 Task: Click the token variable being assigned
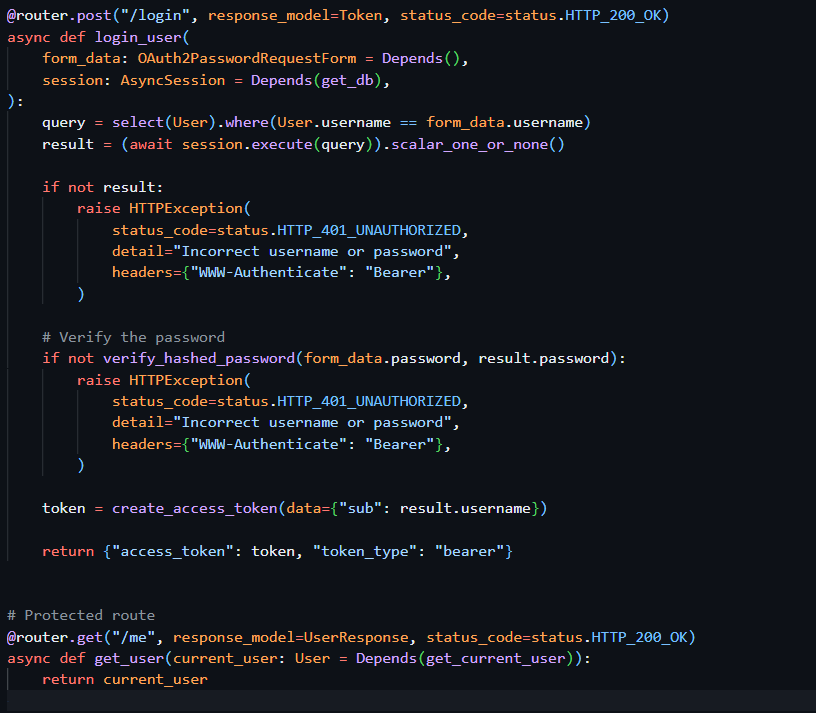[x=63, y=508]
